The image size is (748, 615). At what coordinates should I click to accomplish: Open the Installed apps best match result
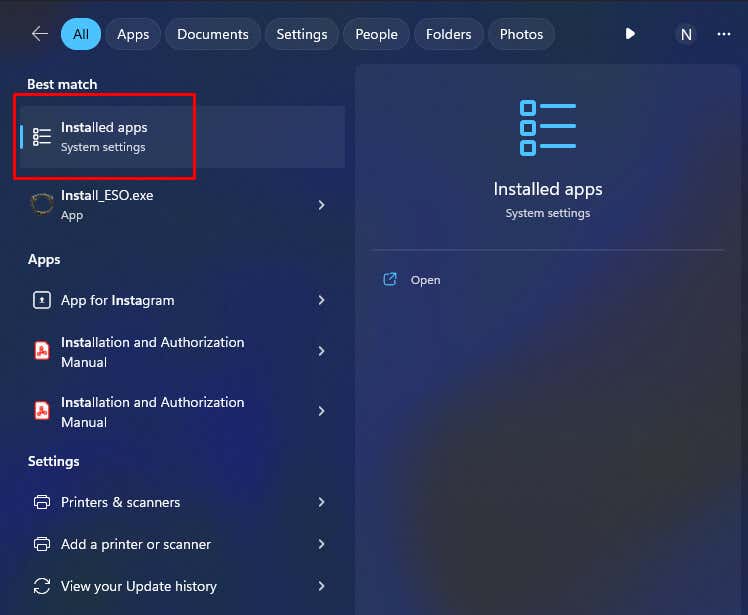(x=104, y=137)
